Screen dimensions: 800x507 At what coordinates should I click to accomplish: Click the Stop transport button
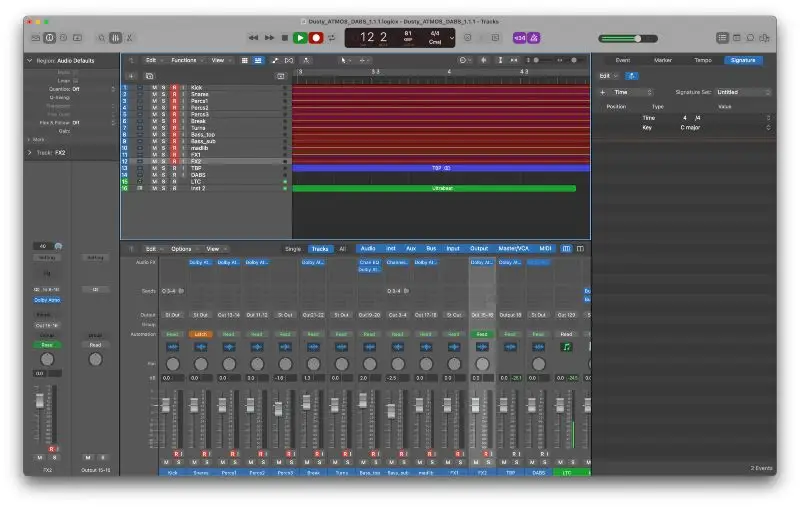284,38
